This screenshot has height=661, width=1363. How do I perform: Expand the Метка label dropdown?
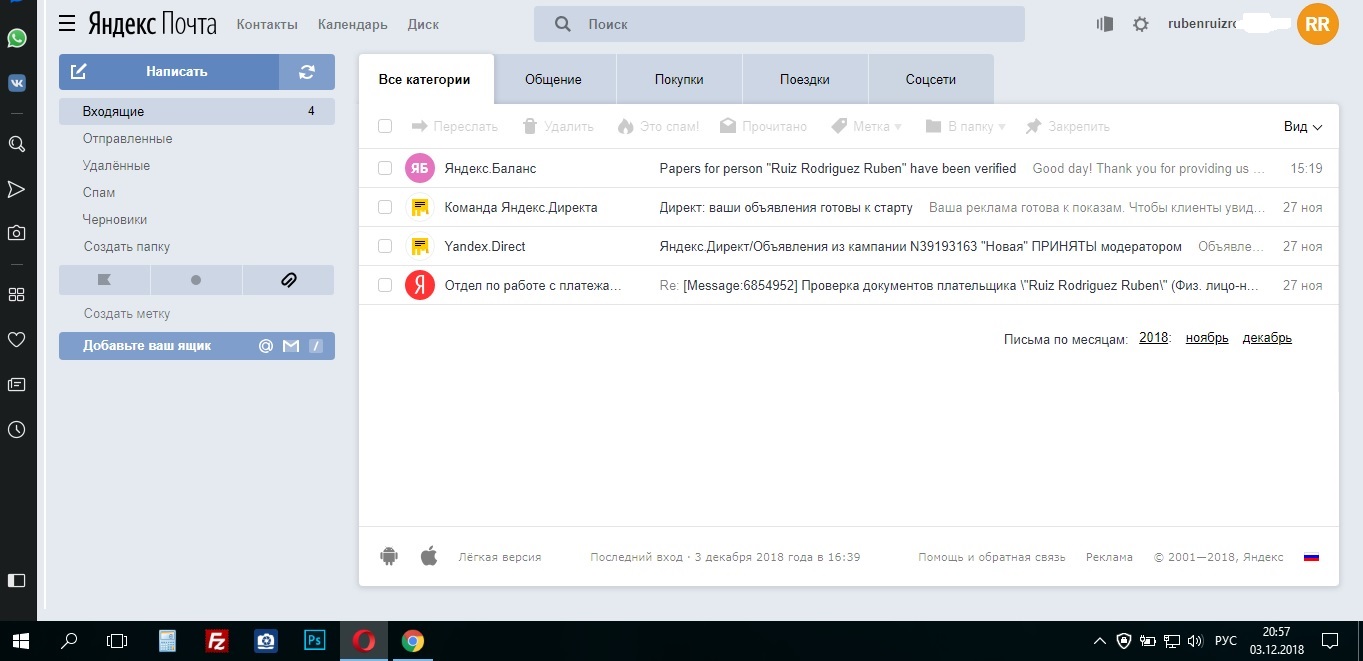pos(867,127)
